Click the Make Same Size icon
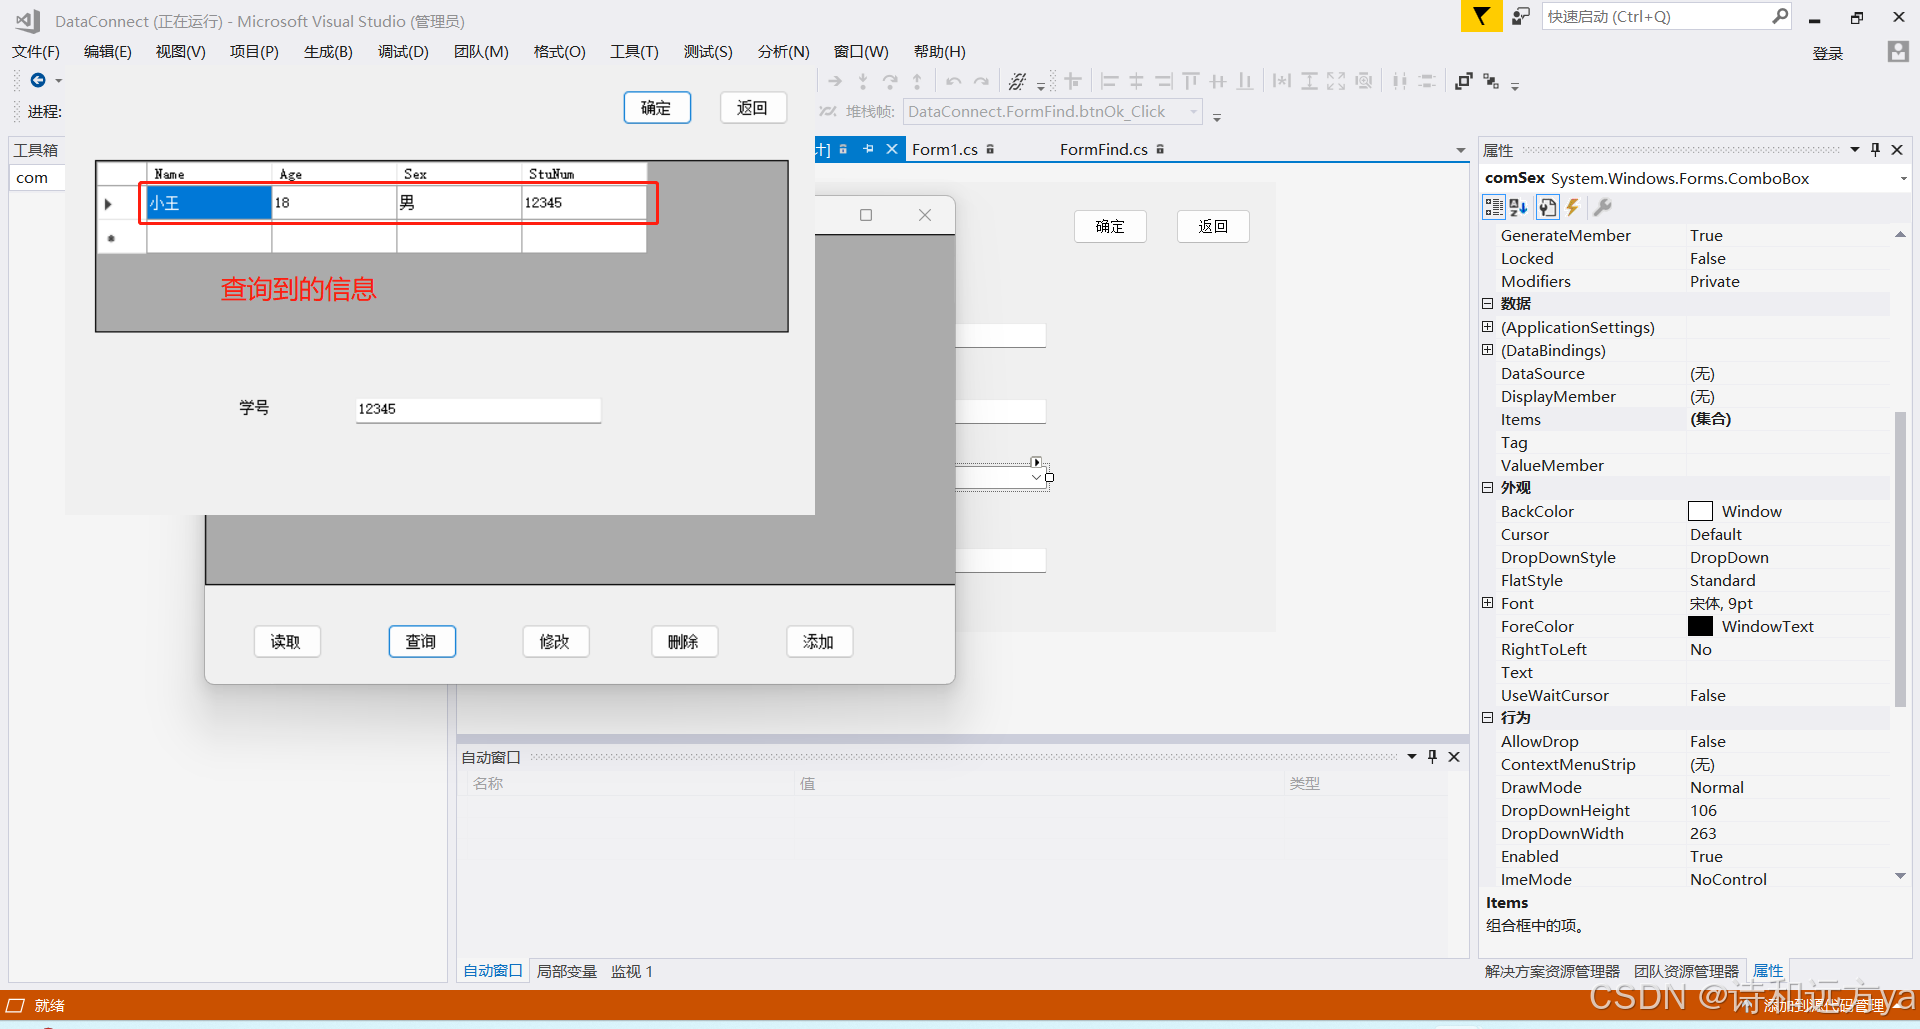The width and height of the screenshot is (1920, 1029). click(x=1336, y=81)
